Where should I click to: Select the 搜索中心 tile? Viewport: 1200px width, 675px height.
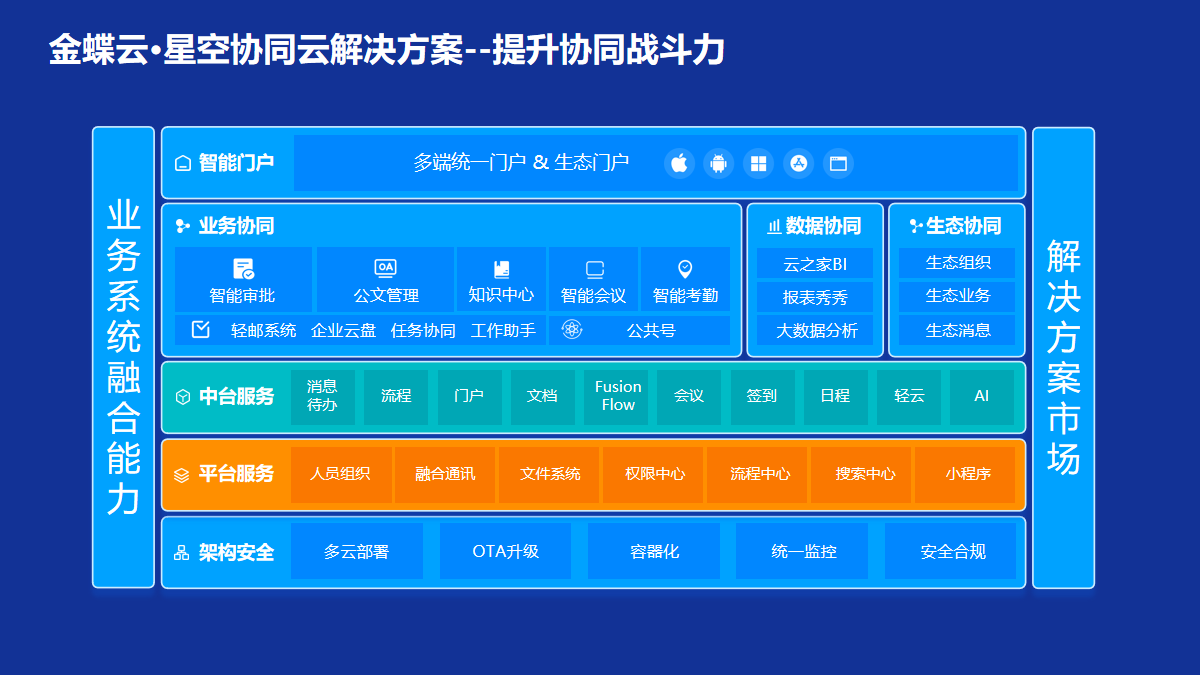pyautogui.click(x=862, y=475)
